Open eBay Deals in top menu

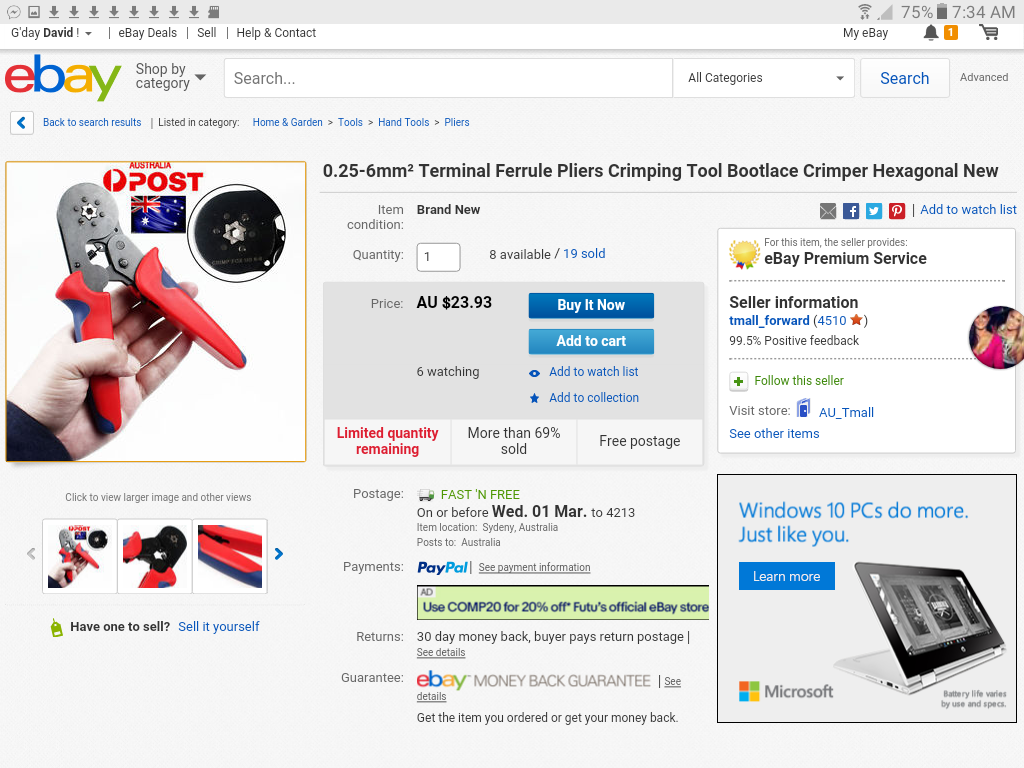click(x=147, y=33)
